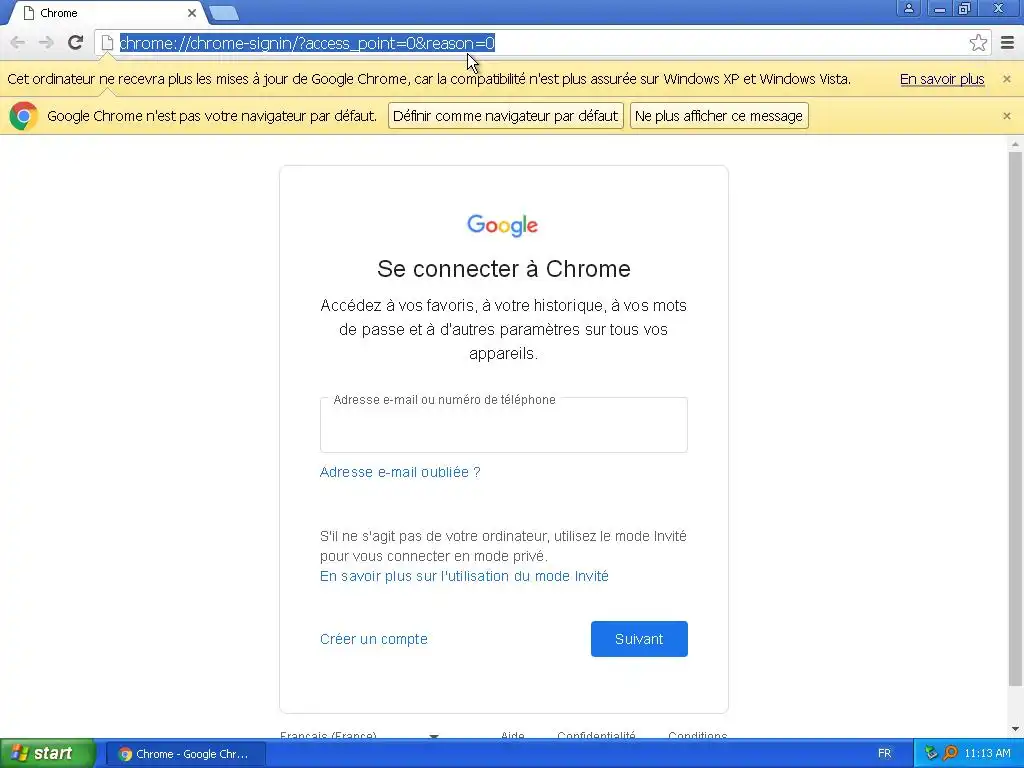
Task: Click the magnifier tray icon
Action: click(950, 753)
